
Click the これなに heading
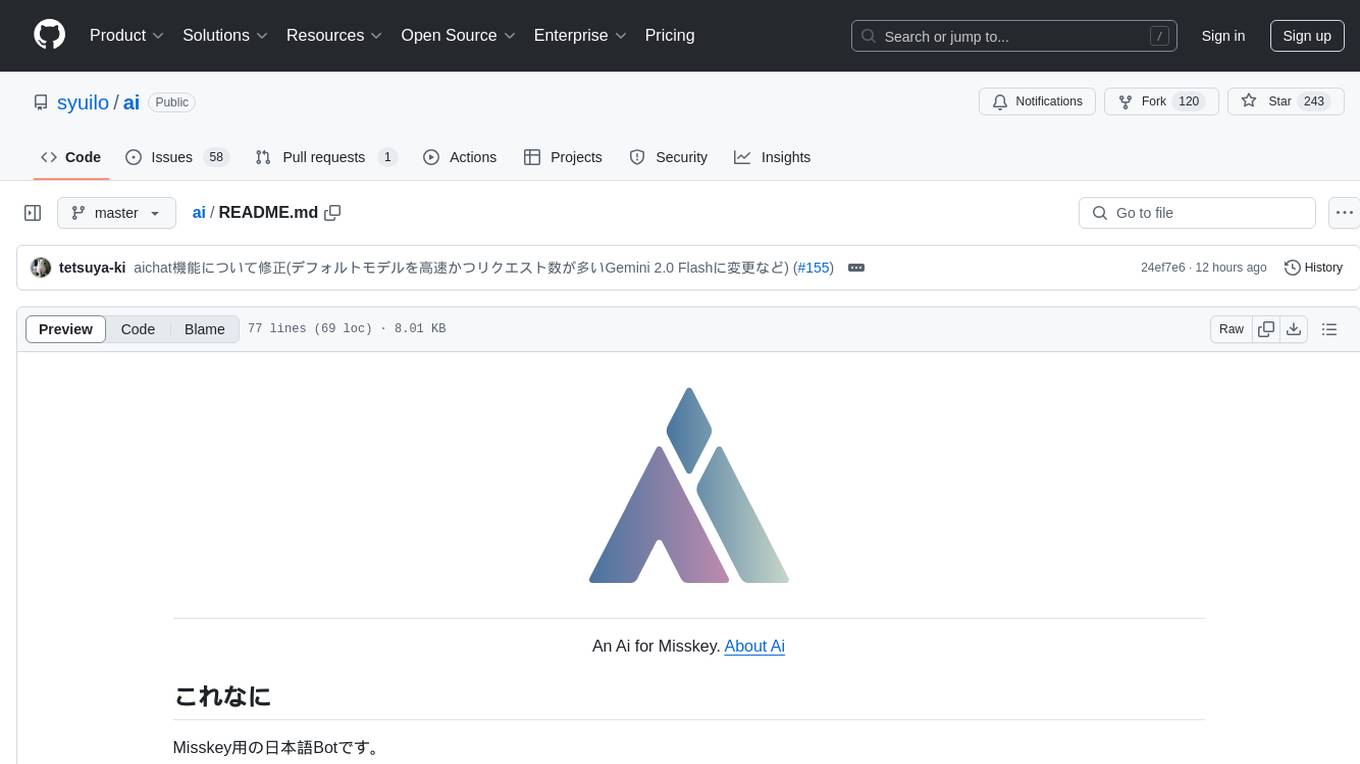tap(222, 696)
